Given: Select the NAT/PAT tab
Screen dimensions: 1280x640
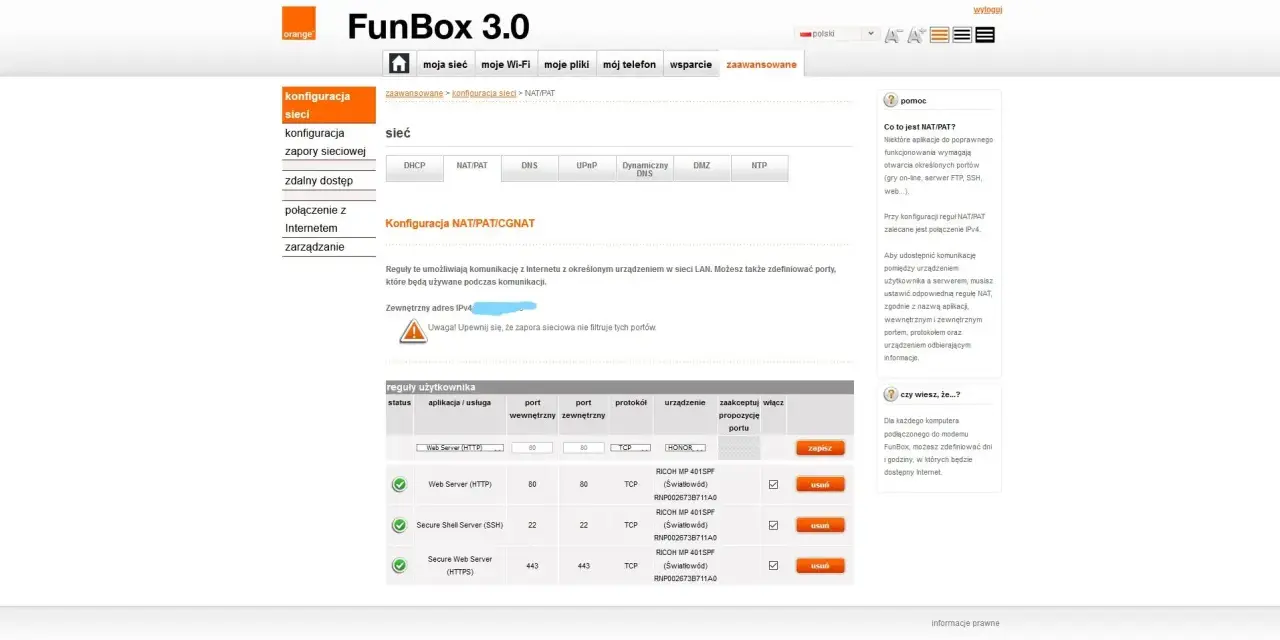Looking at the screenshot, I should [472, 166].
